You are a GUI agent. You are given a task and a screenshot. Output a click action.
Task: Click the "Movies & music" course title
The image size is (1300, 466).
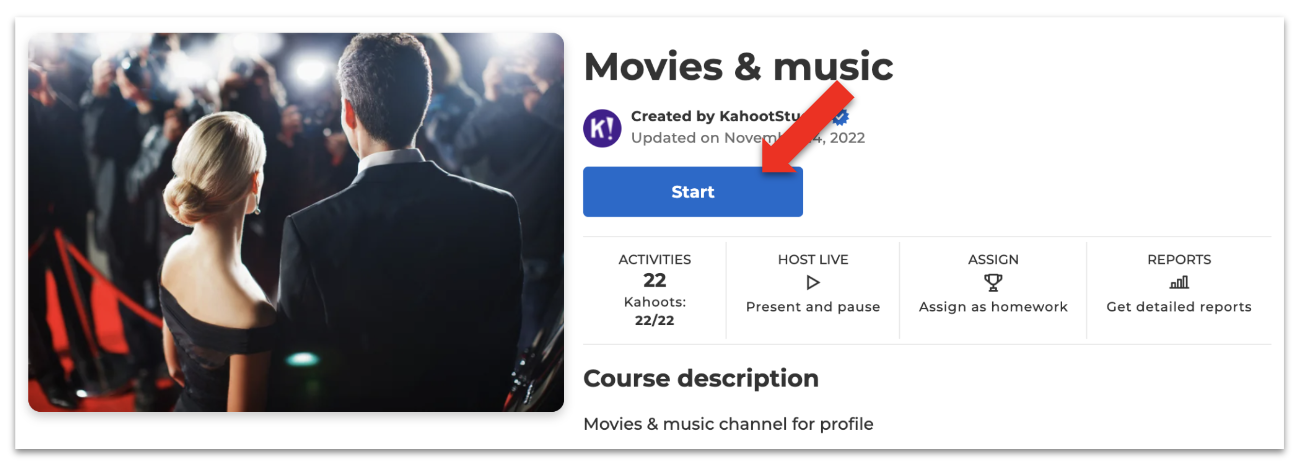tap(738, 67)
